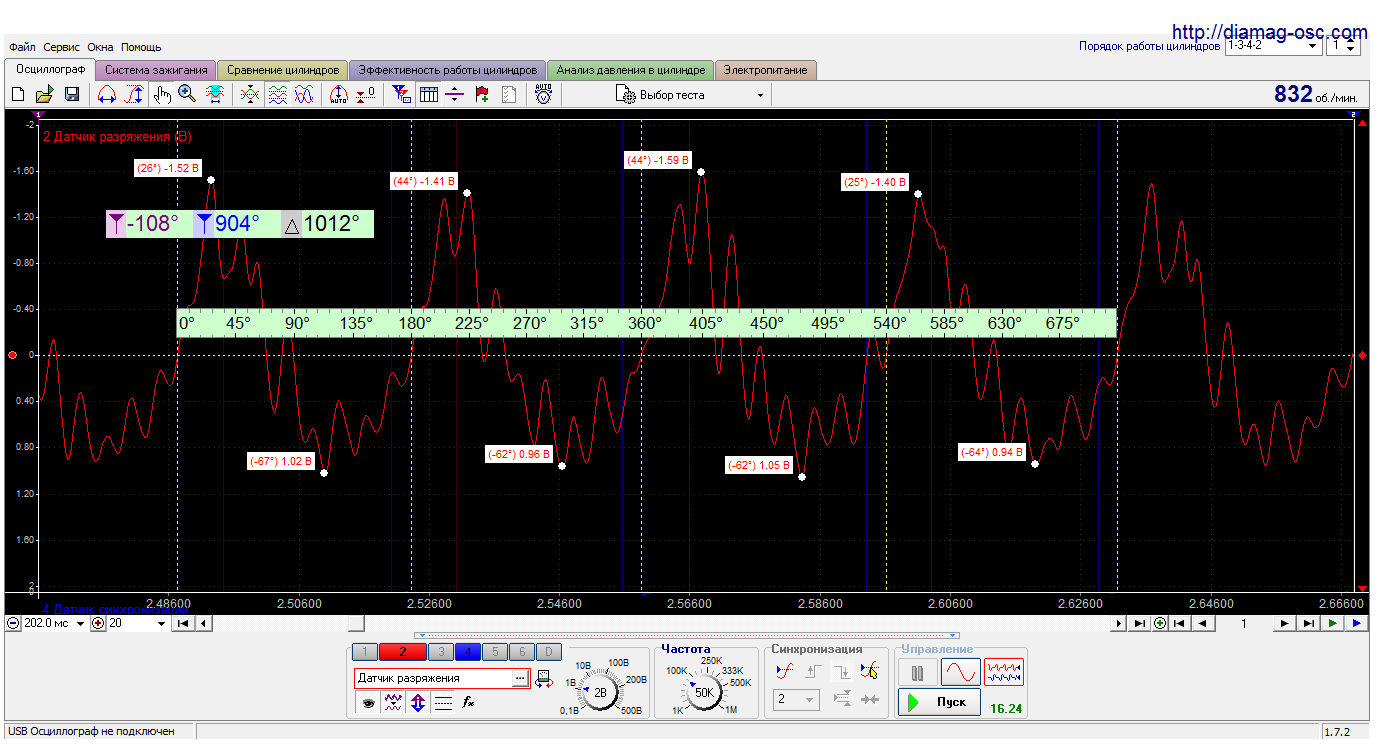This screenshot has height=744, width=1382.
Task: Open Анализ давления в цилиндре tab
Action: [x=631, y=70]
